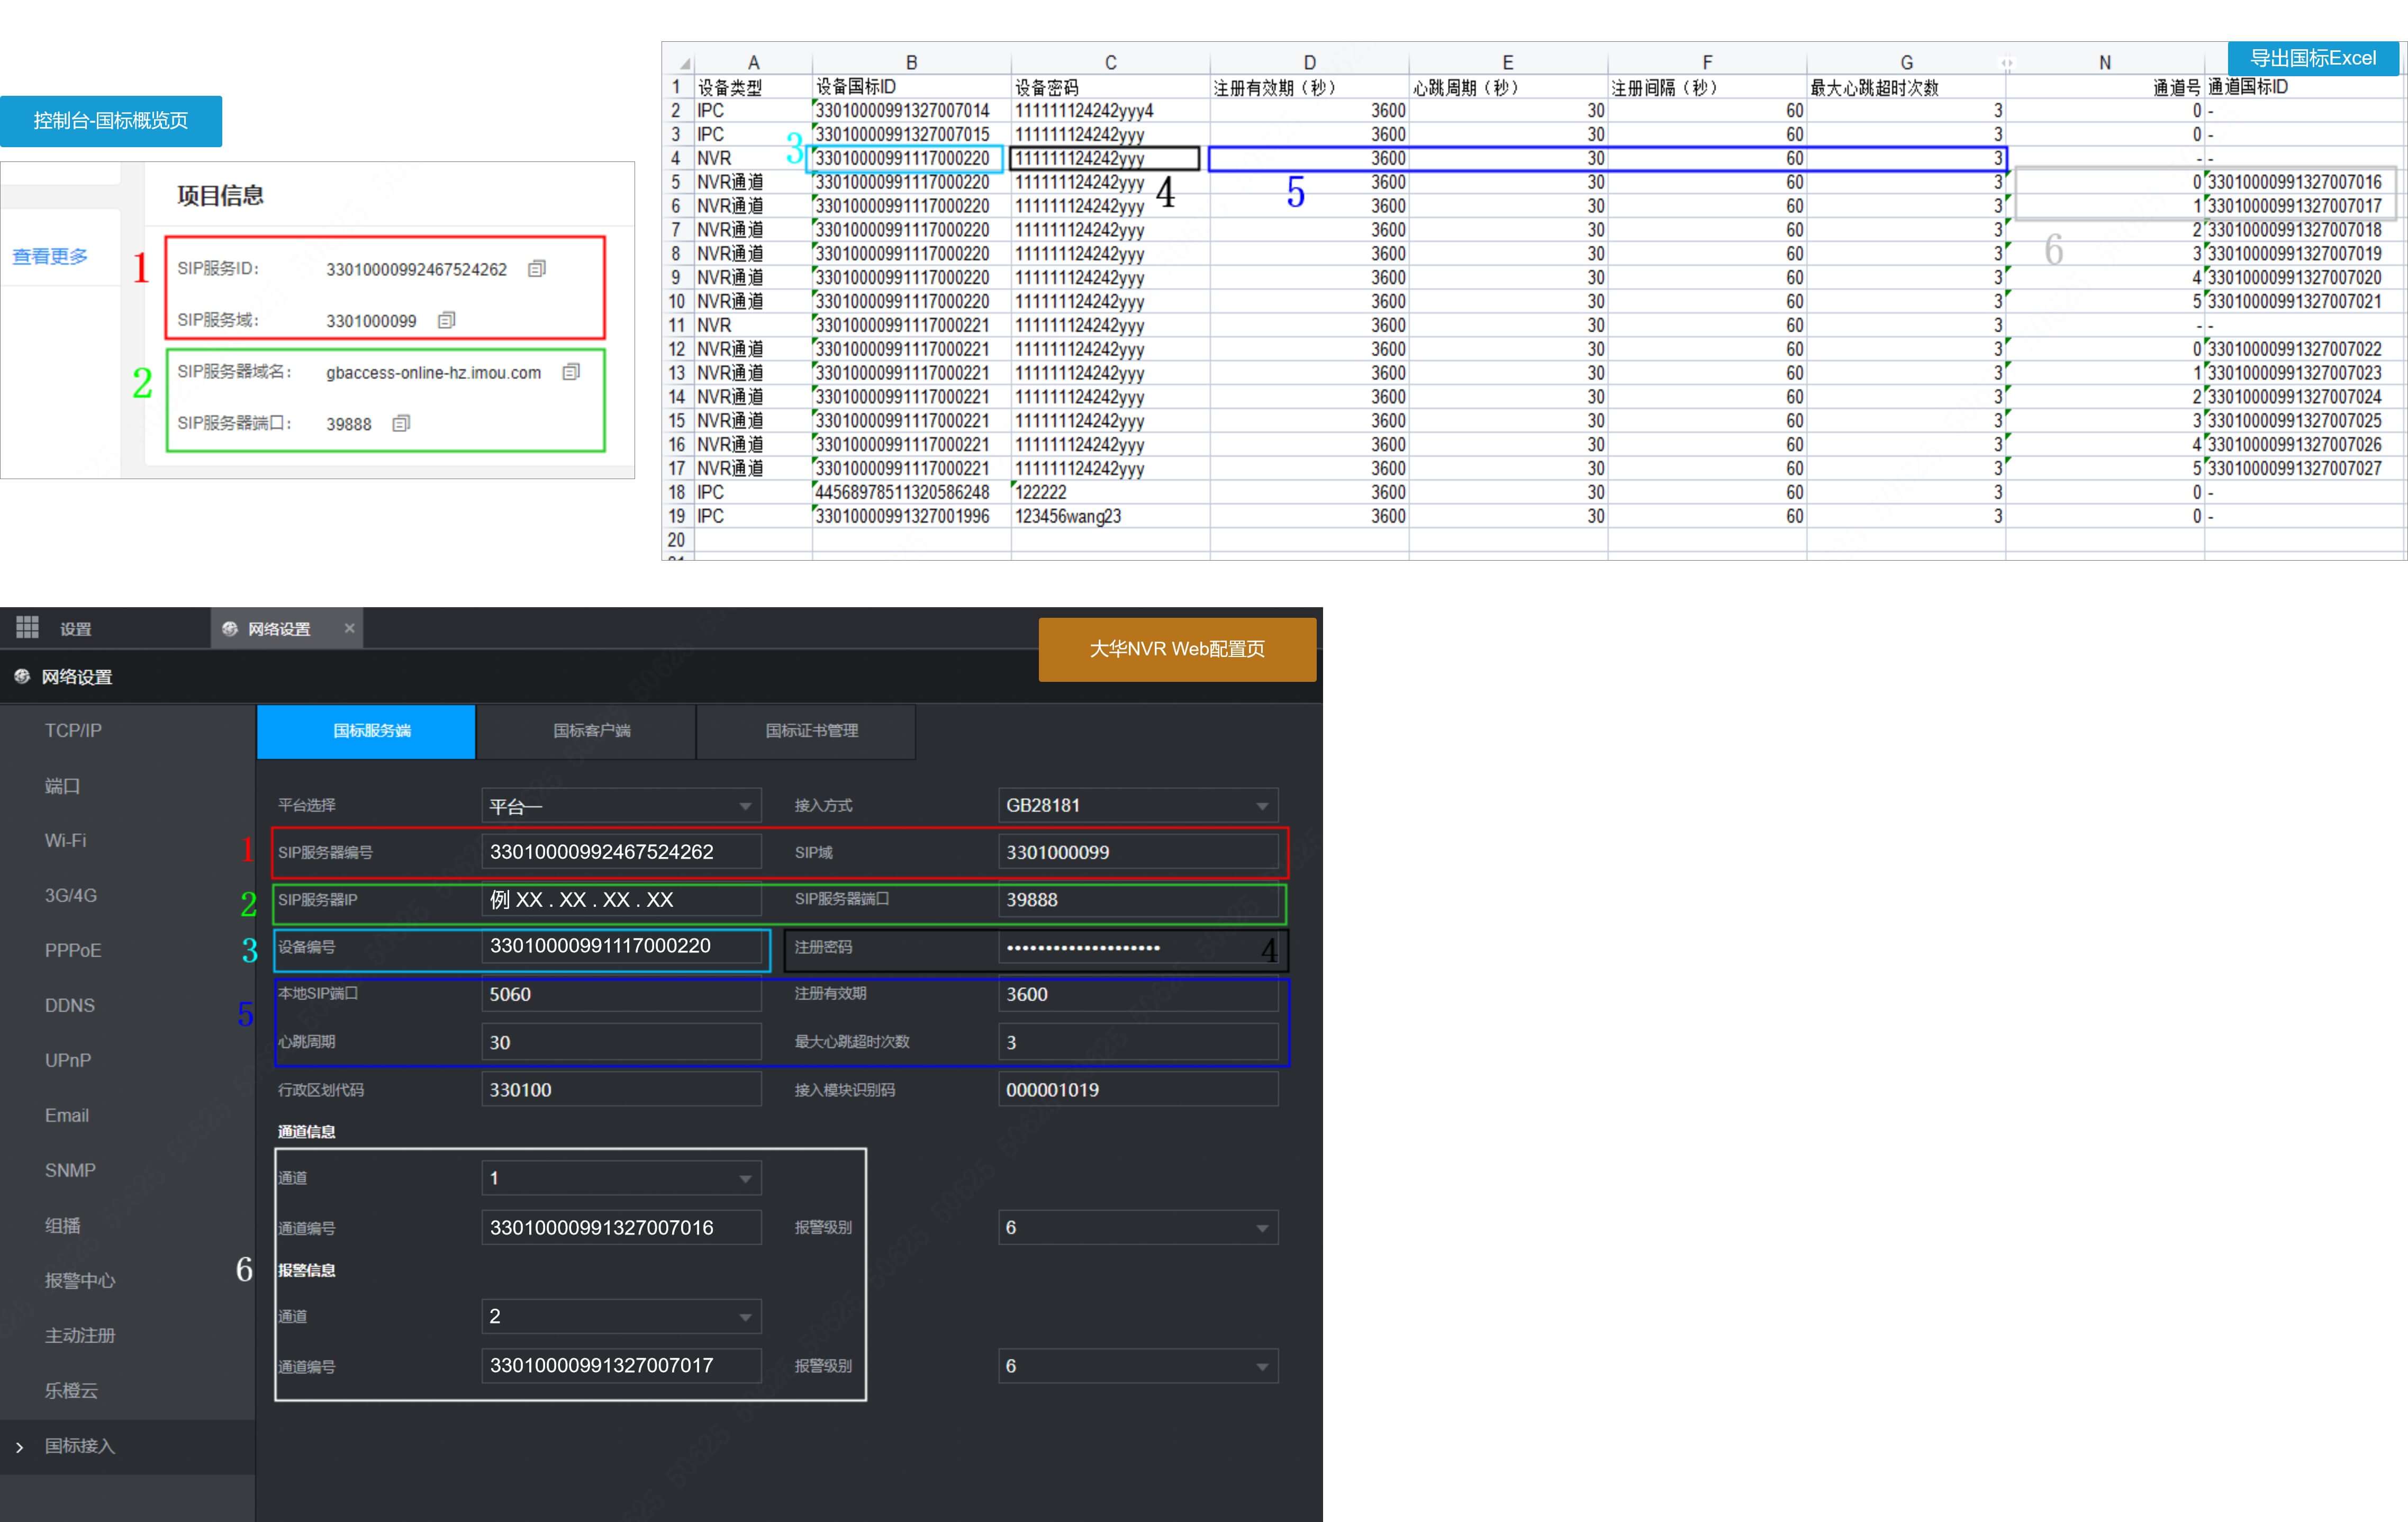
Task: Click Excel select-all corner triangle
Action: [685, 63]
